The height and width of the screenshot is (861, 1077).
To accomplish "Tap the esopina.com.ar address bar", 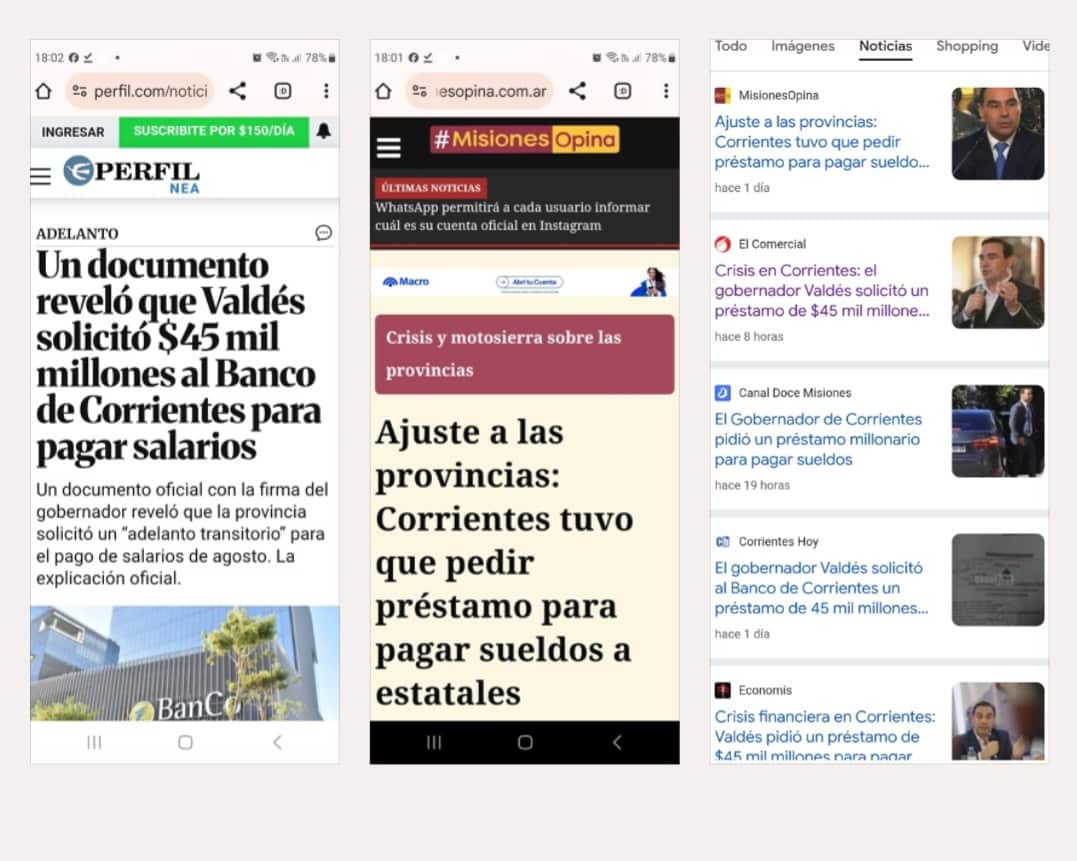I will point(479,91).
